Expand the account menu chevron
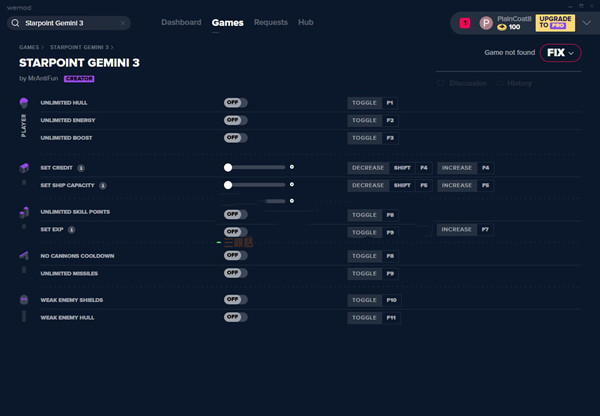Viewport: 600px width, 416px height. click(587, 23)
